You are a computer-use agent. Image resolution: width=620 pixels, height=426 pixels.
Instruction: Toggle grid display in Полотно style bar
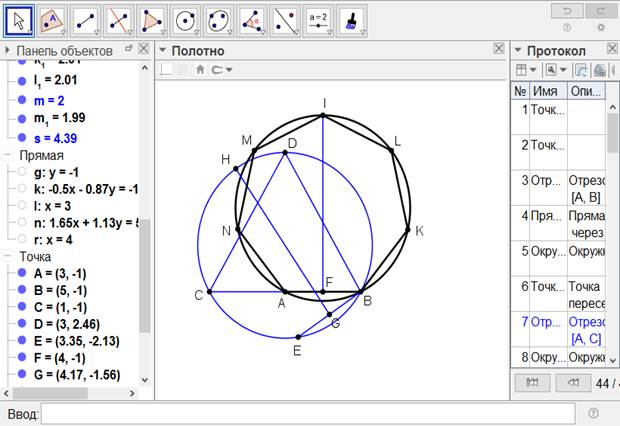coord(182,70)
